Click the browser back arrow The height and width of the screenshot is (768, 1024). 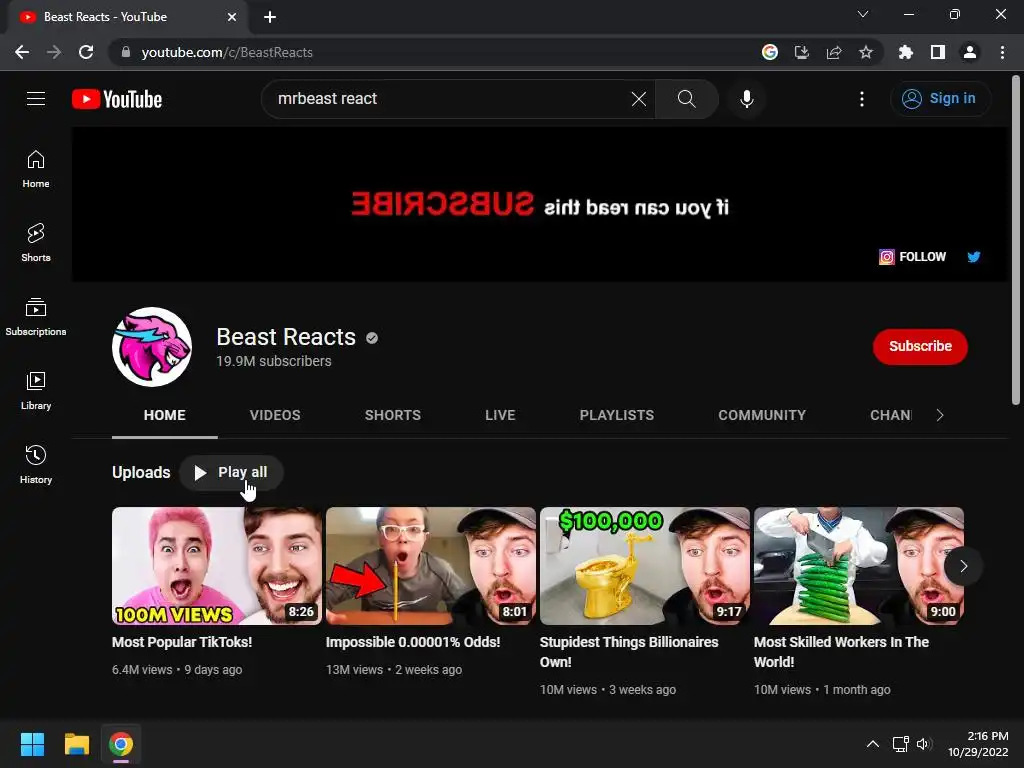[22, 52]
